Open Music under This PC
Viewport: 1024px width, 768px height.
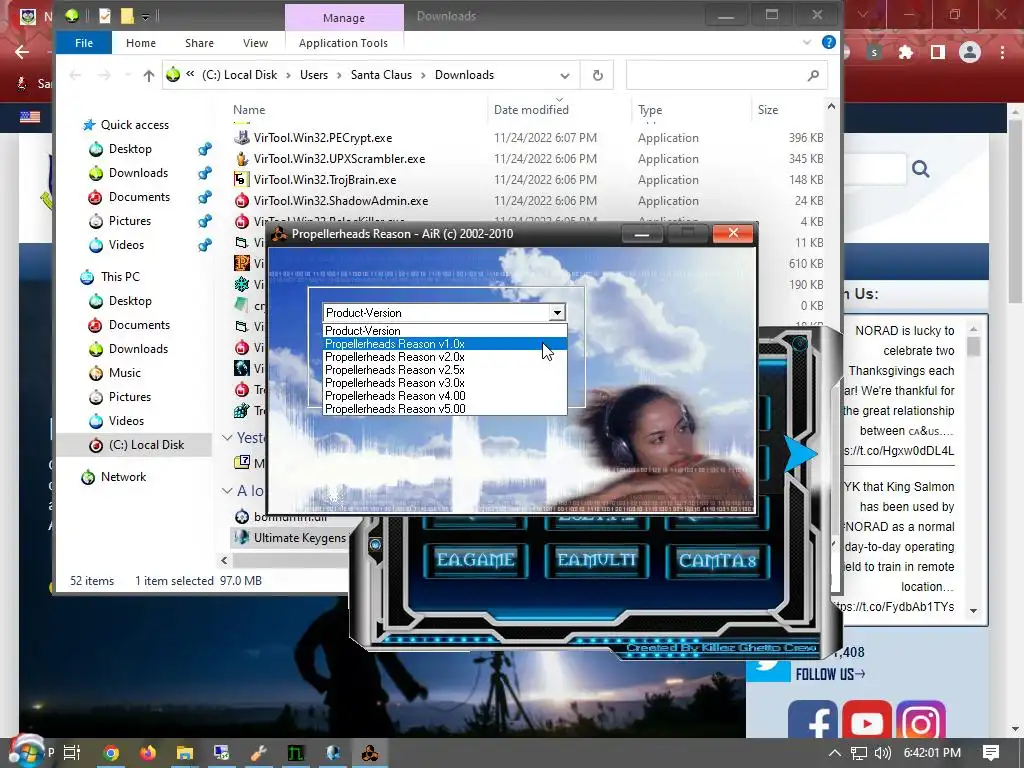pyautogui.click(x=125, y=373)
